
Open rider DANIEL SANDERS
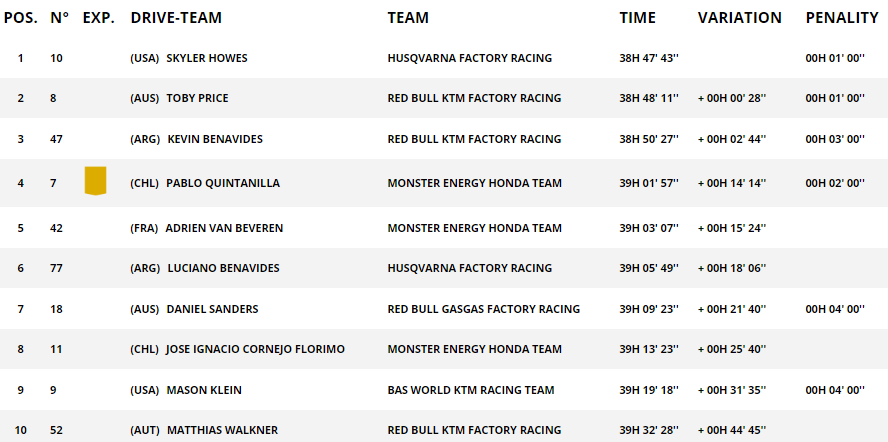(212, 309)
